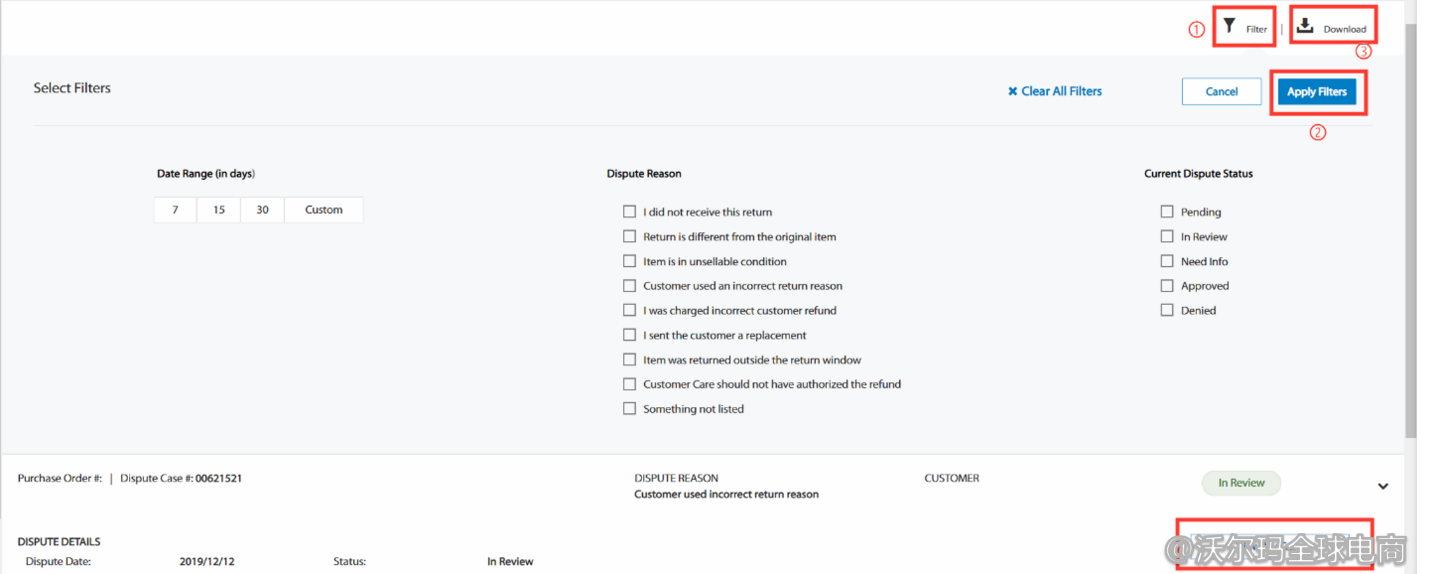Open the Custom date range option
Screen dimensions: 1429x574
324,210
